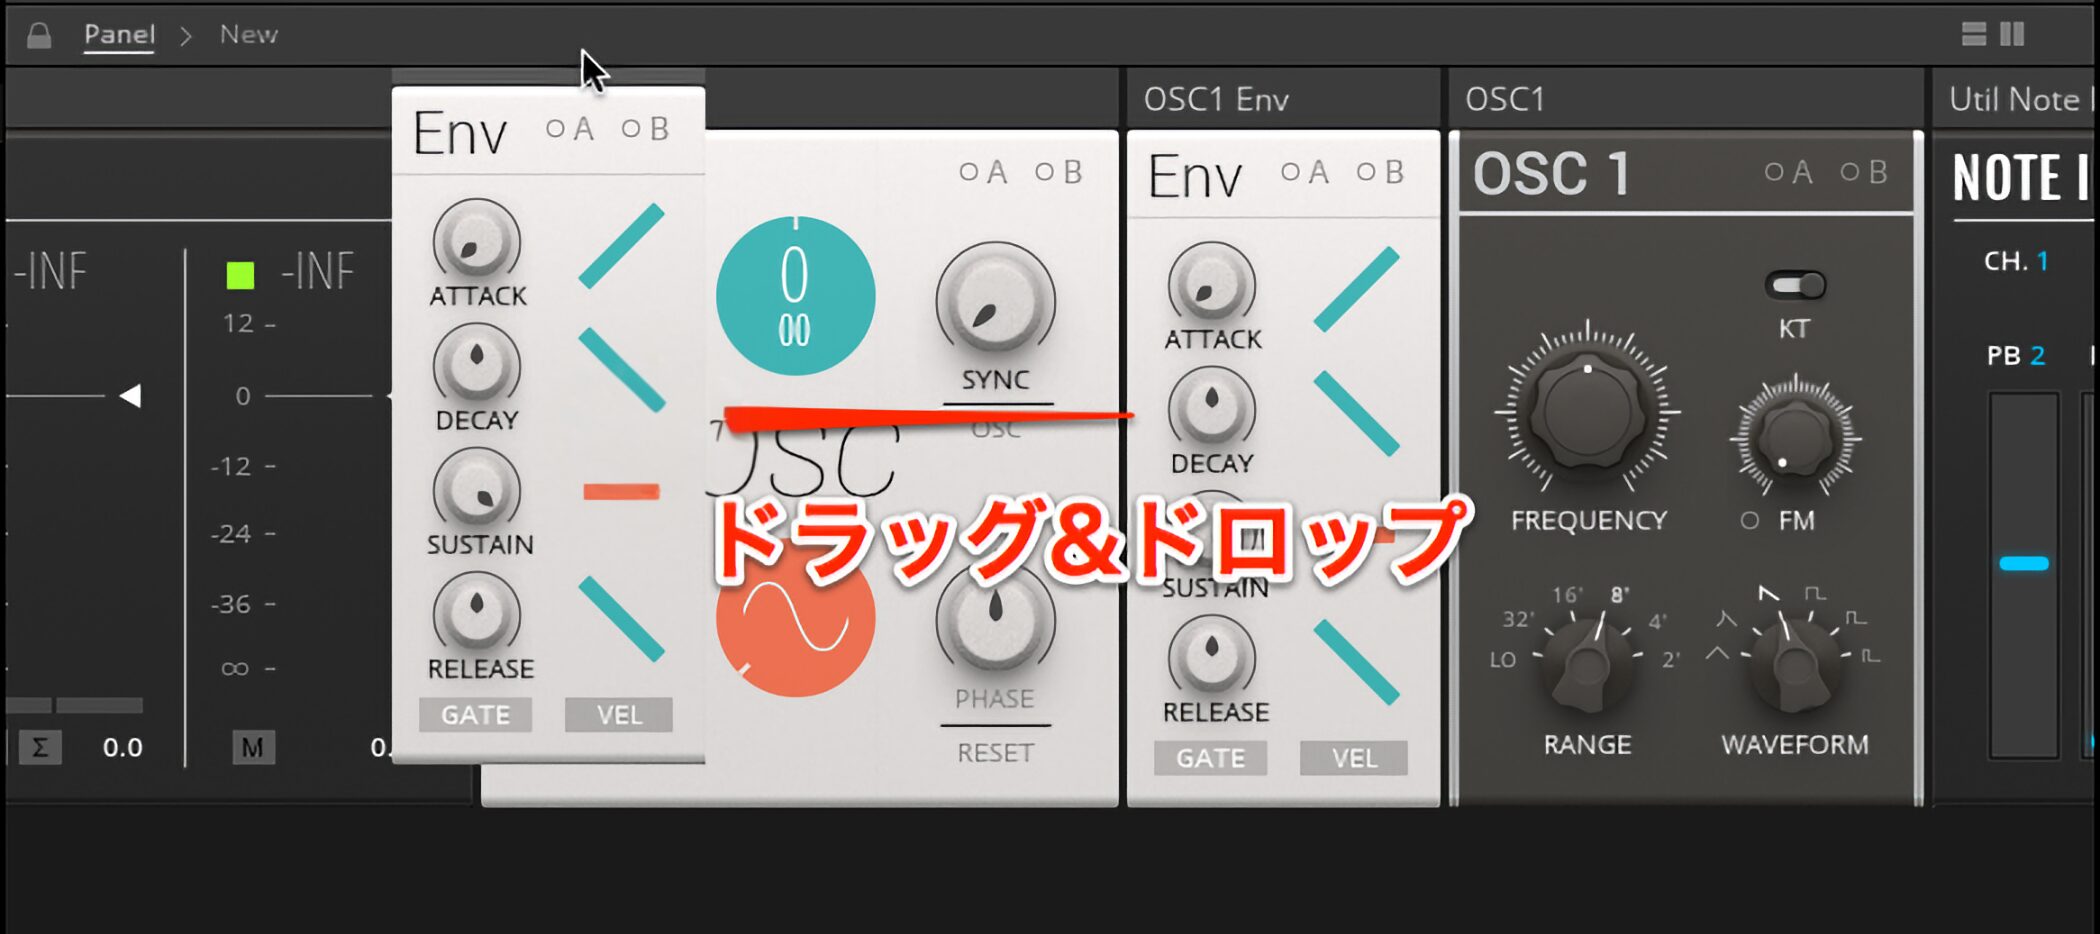Switch to horizontal rows layout icon
The width and height of the screenshot is (2100, 934).
[1973, 34]
